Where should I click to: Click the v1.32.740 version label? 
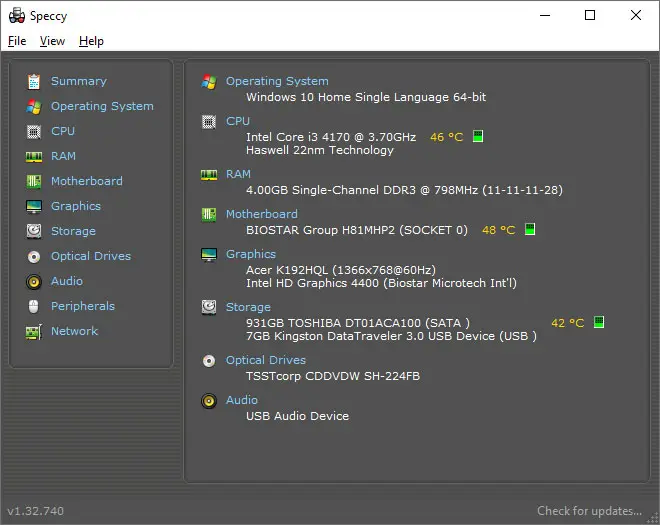pyautogui.click(x=35, y=511)
